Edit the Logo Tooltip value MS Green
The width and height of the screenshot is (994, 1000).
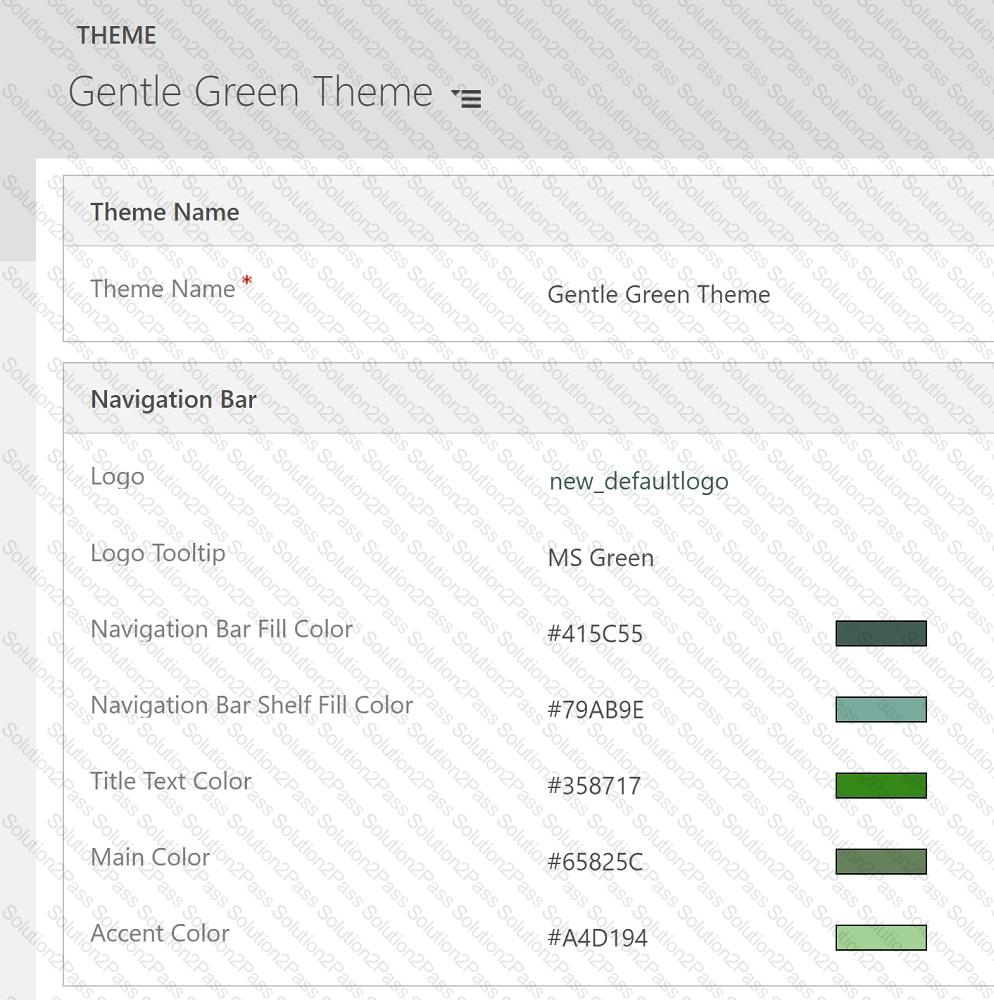click(x=600, y=558)
